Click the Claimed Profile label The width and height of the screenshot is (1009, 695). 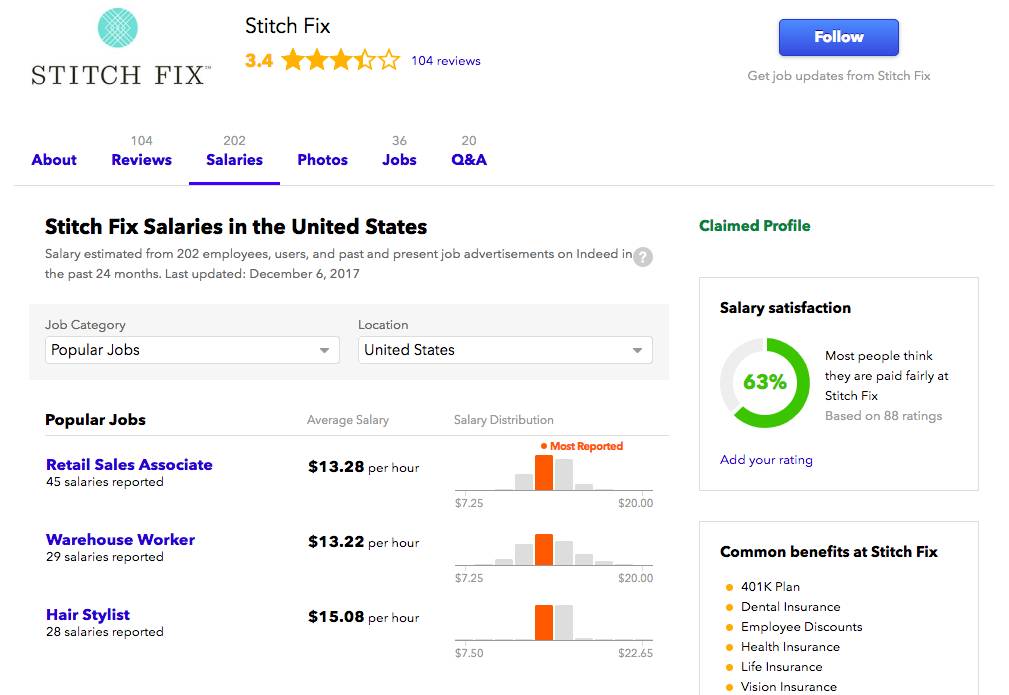click(755, 226)
